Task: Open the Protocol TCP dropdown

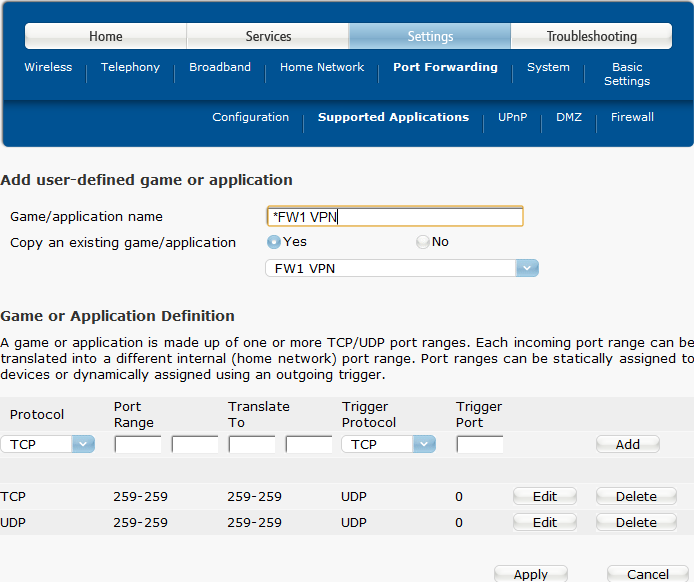Action: tap(83, 444)
